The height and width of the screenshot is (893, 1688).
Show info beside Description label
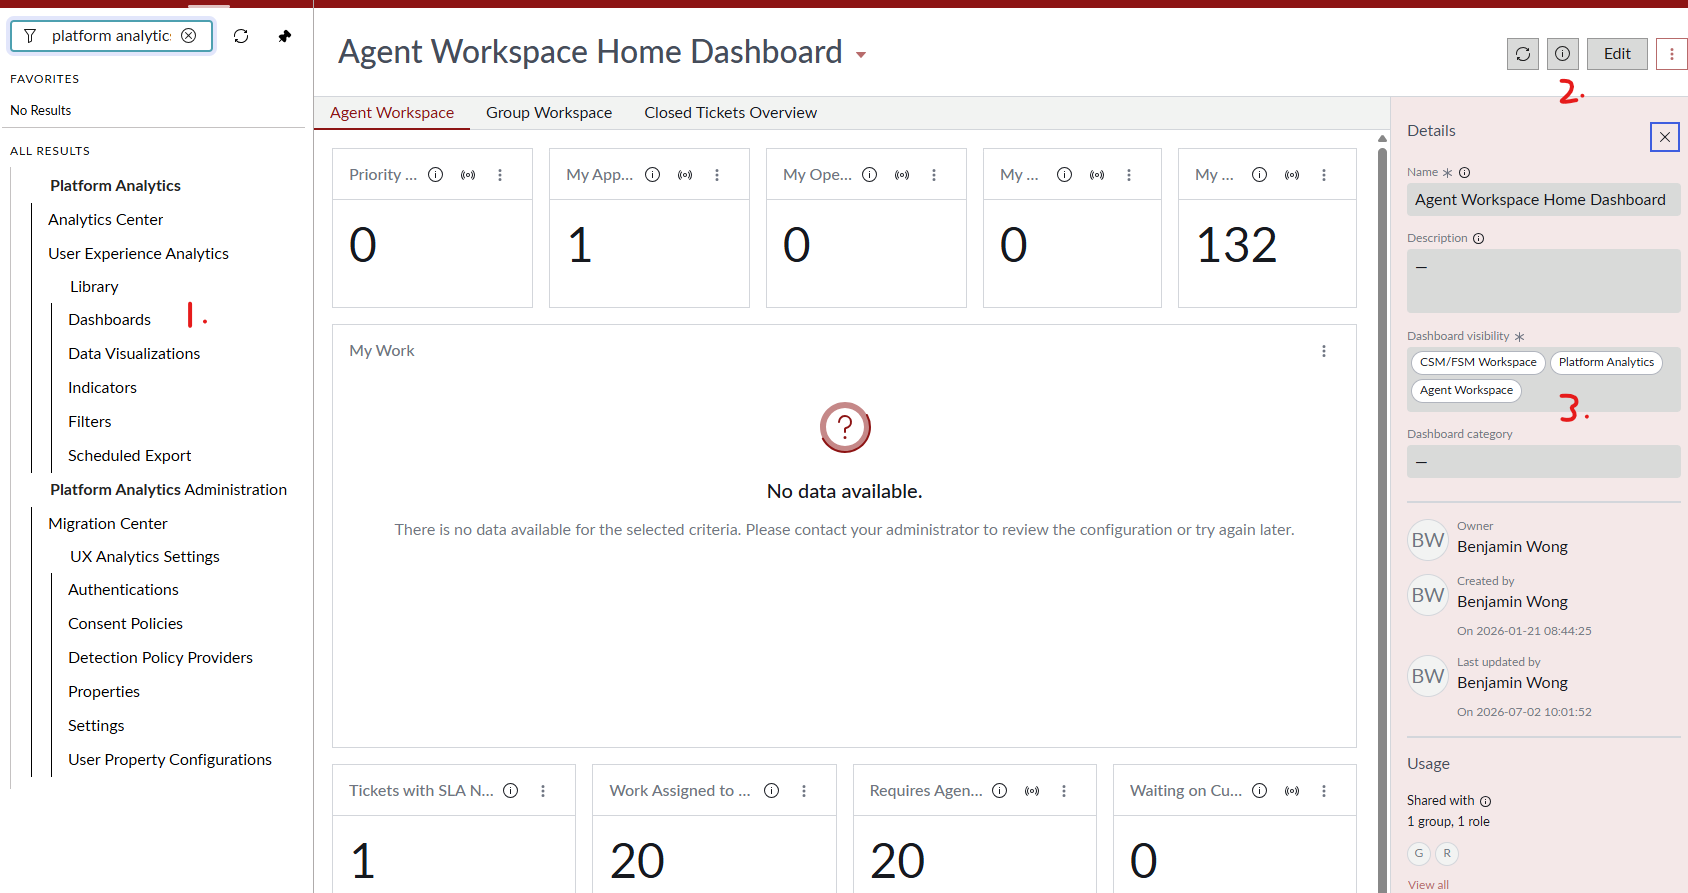pyautogui.click(x=1479, y=239)
